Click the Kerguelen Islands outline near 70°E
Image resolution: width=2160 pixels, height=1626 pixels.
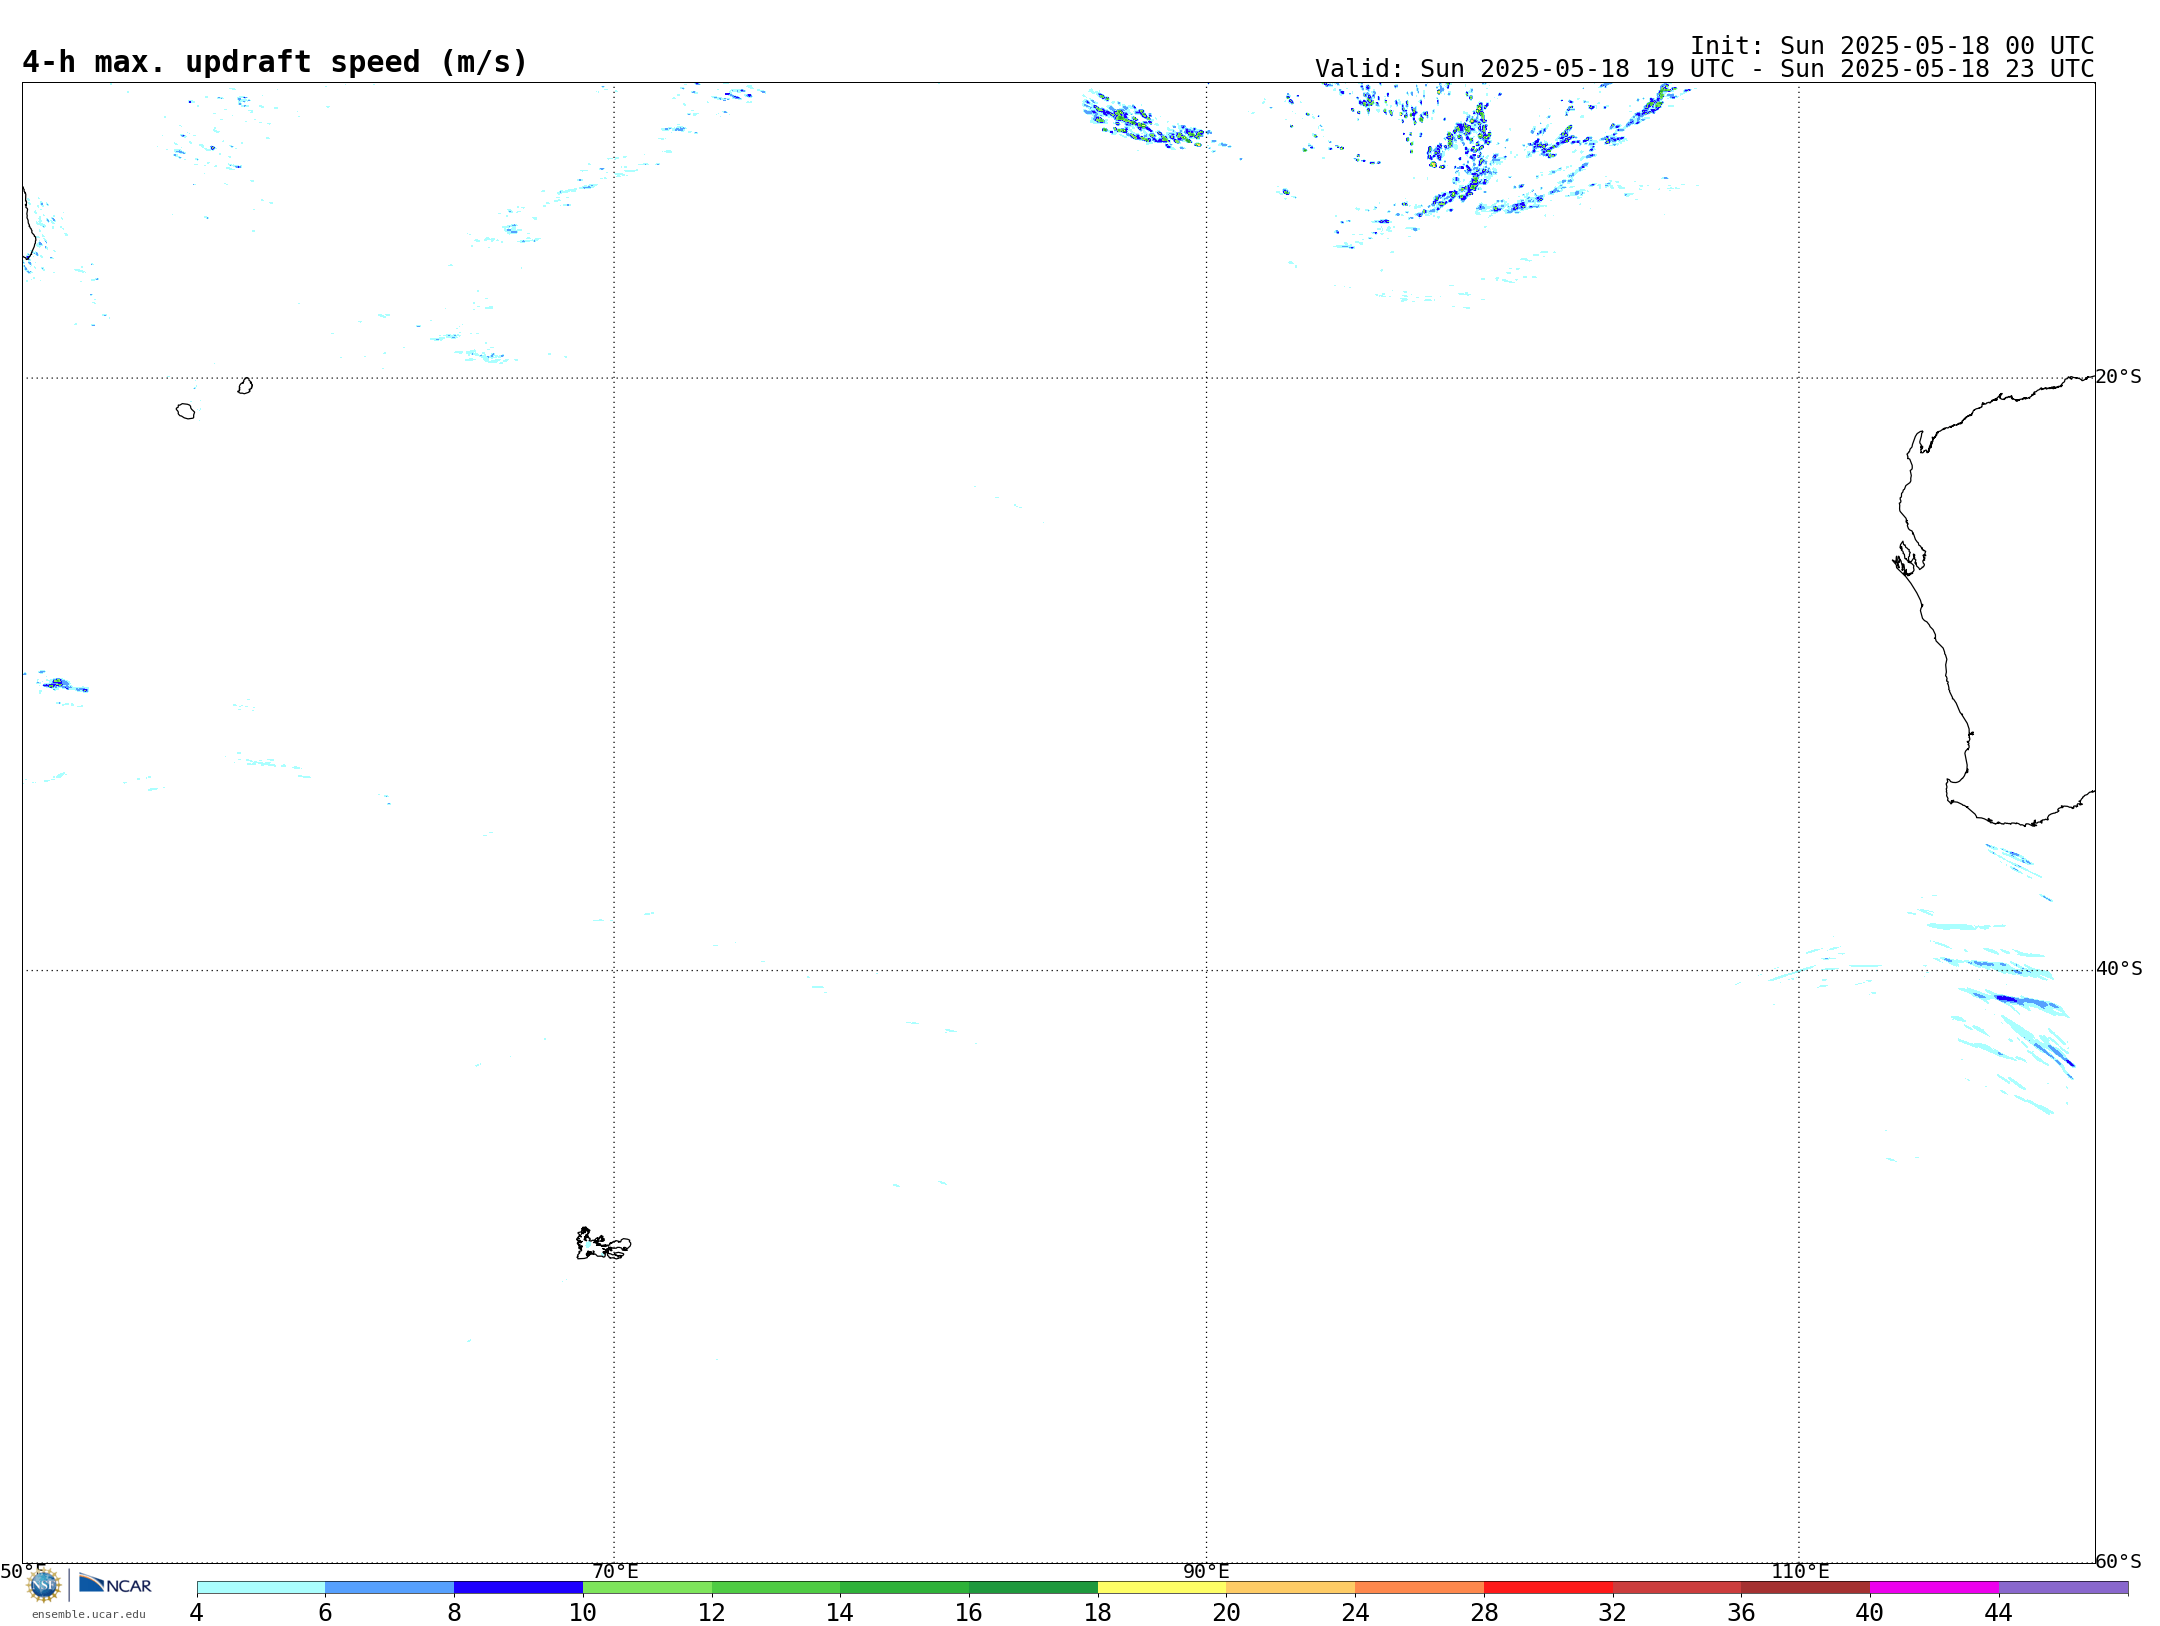[603, 1244]
